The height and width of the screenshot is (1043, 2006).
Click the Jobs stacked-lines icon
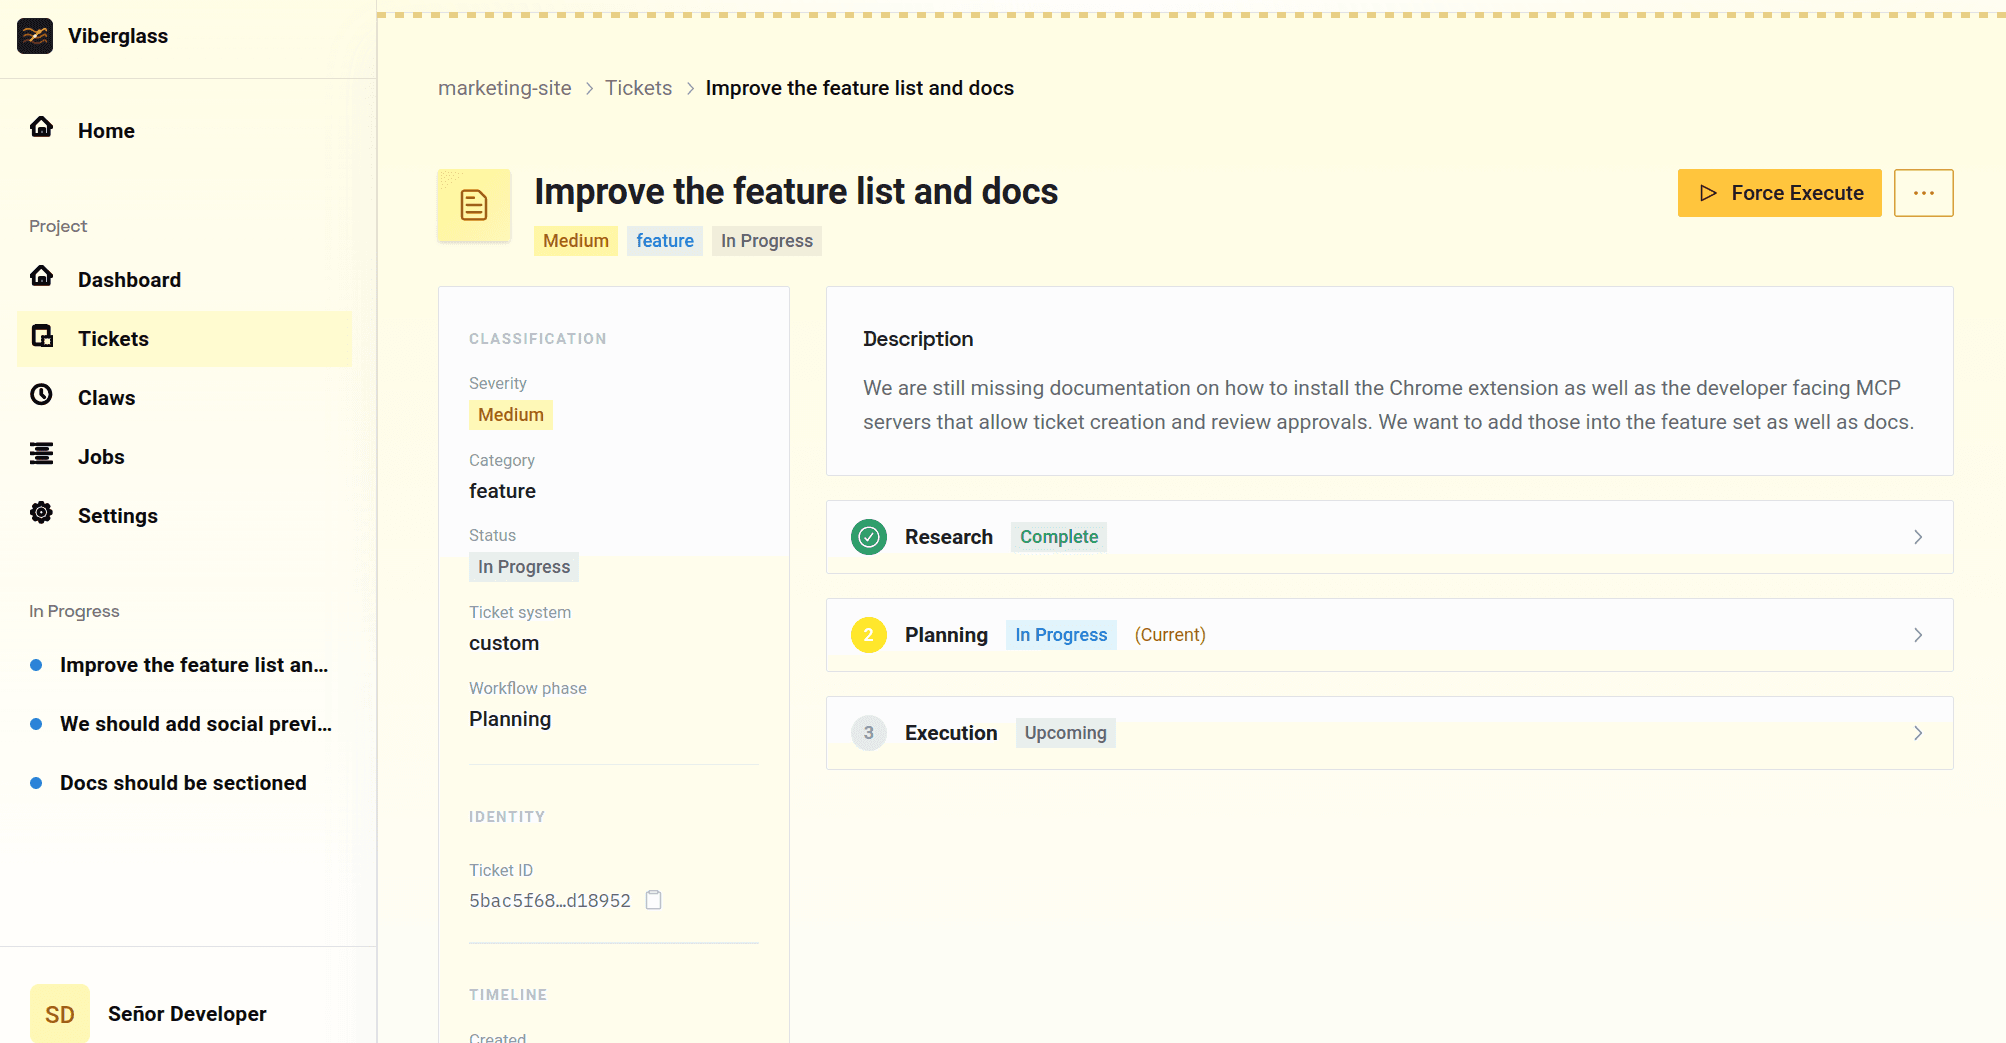point(41,454)
